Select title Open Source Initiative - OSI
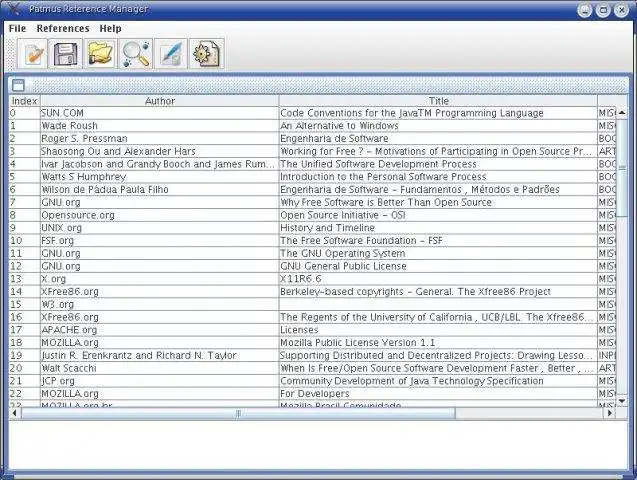Image resolution: width=637 pixels, height=480 pixels. click(438, 215)
